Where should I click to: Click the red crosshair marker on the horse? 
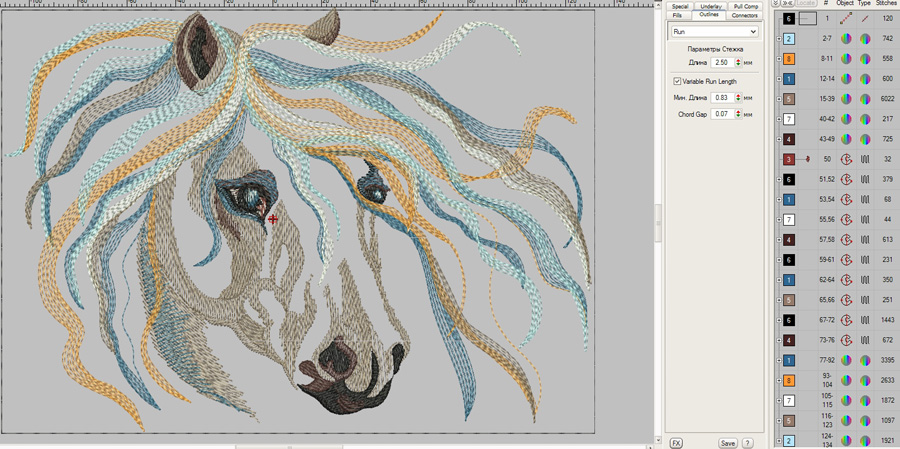(x=273, y=218)
